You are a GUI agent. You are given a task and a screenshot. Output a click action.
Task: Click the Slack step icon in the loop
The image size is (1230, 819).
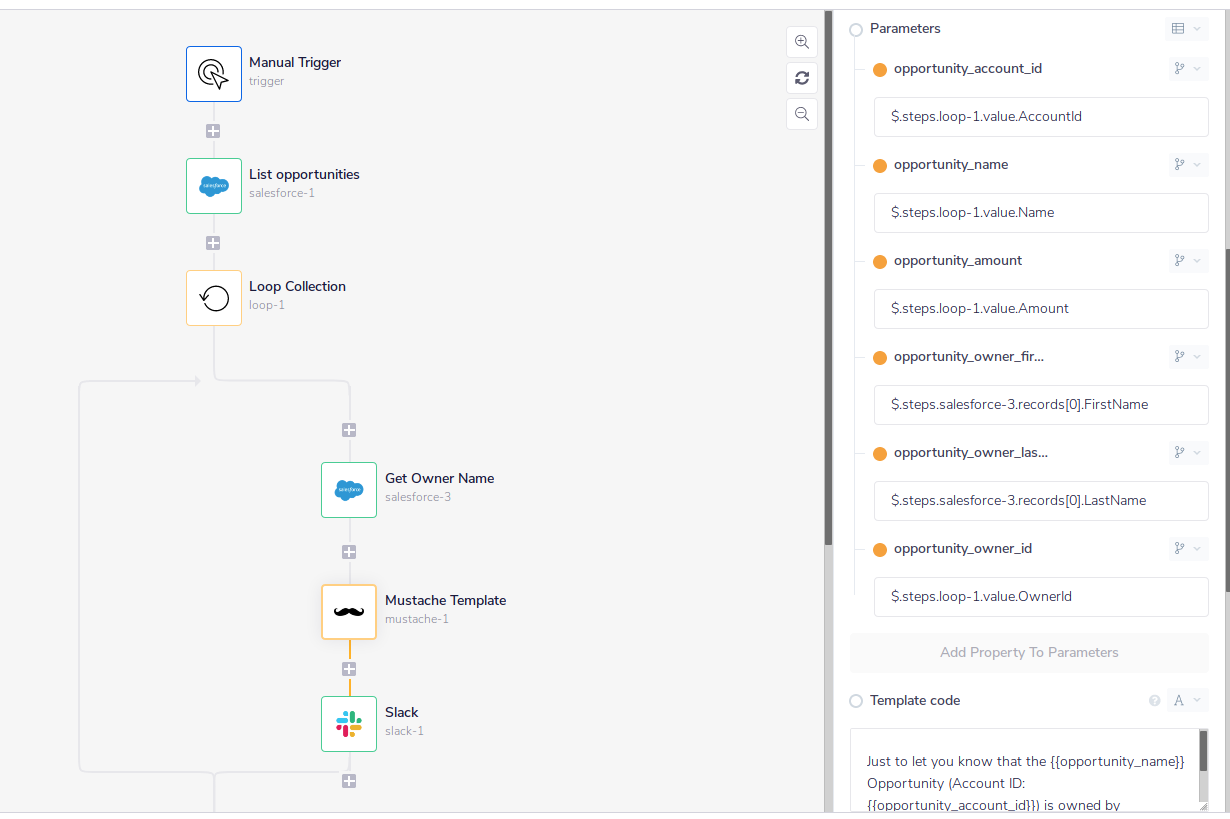348,723
